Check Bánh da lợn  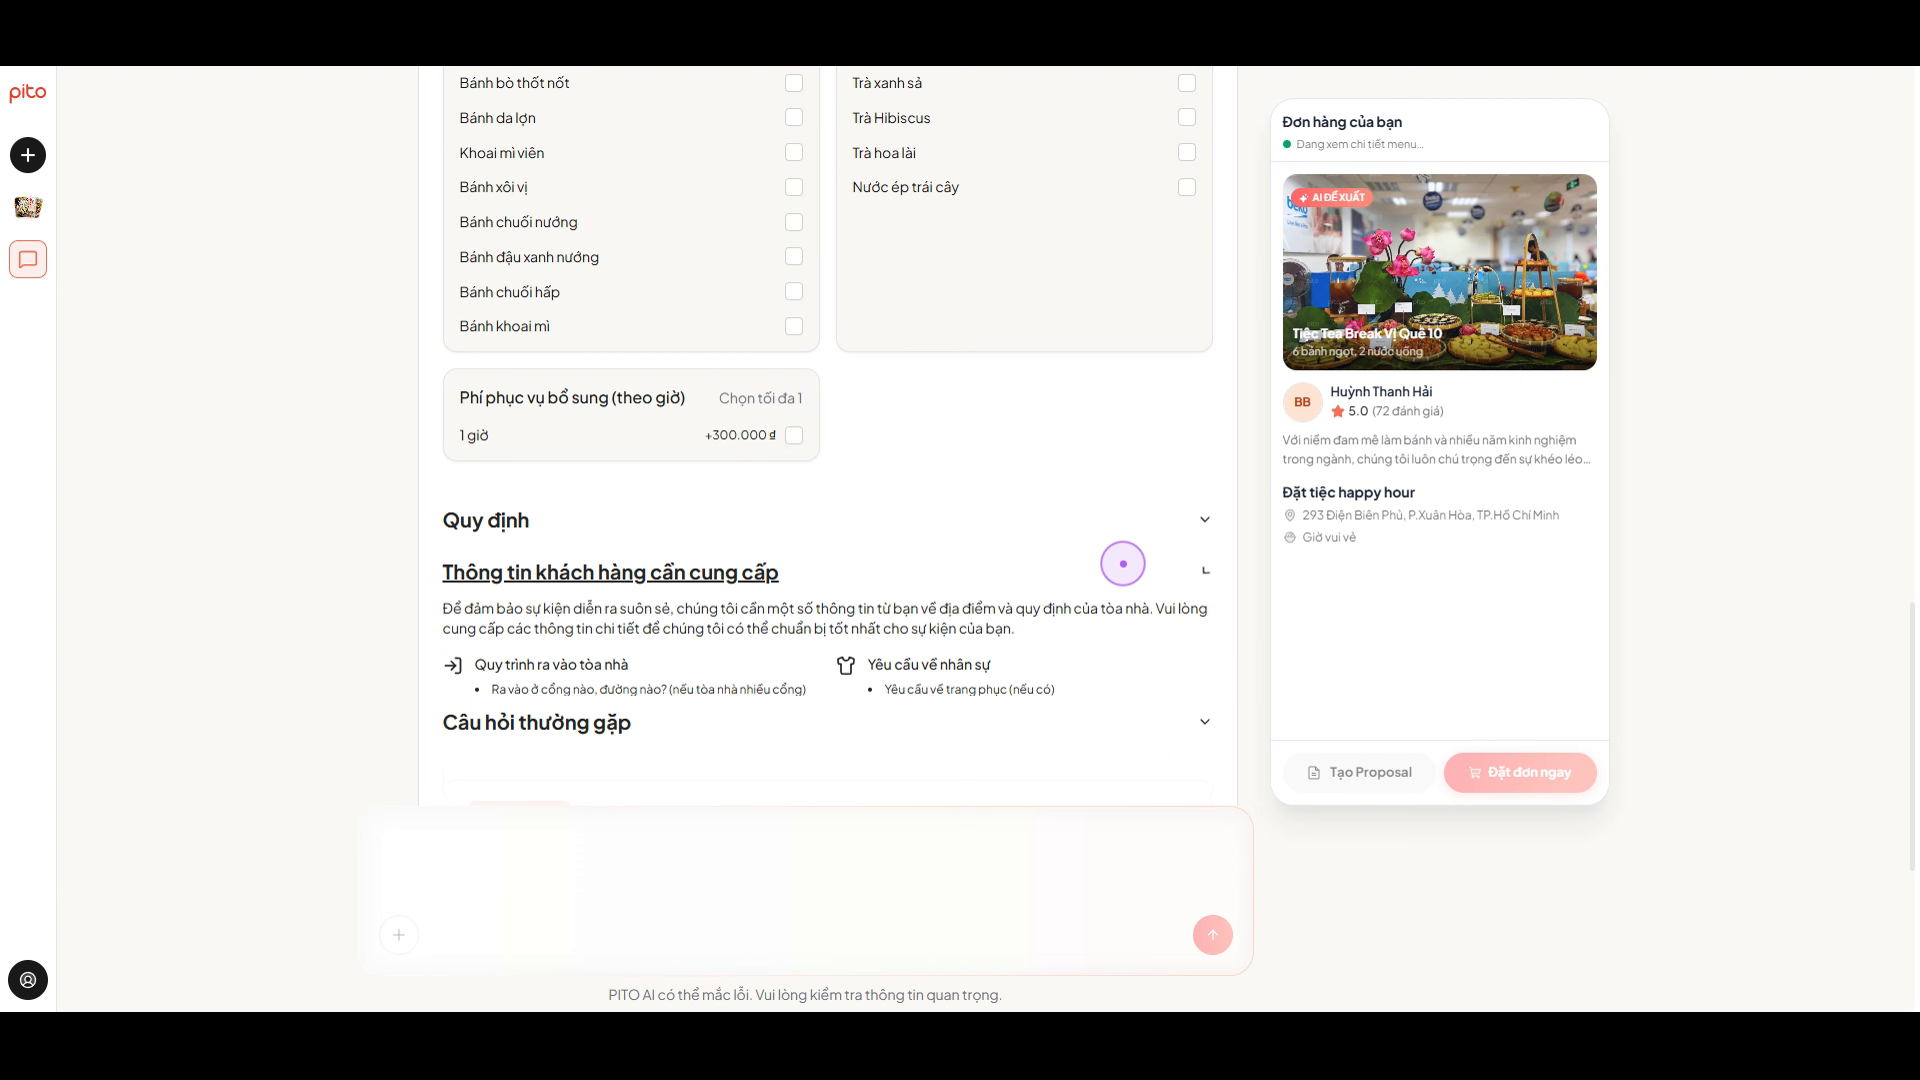[794, 117]
